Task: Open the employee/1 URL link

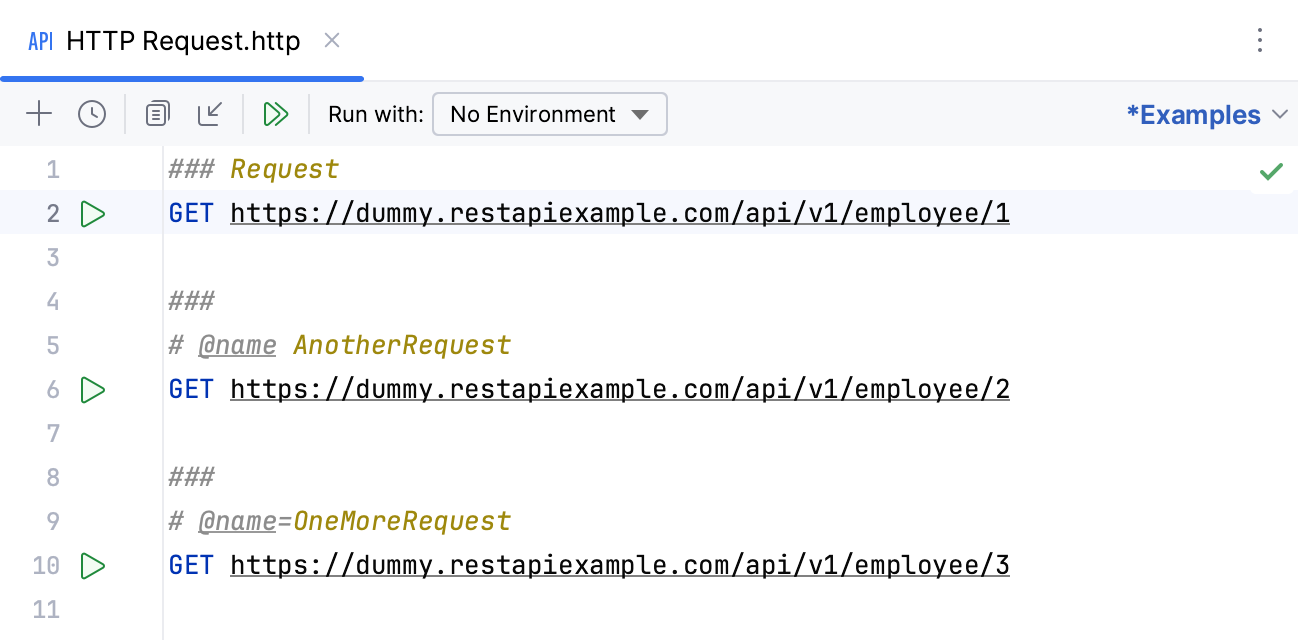Action: click(x=619, y=213)
